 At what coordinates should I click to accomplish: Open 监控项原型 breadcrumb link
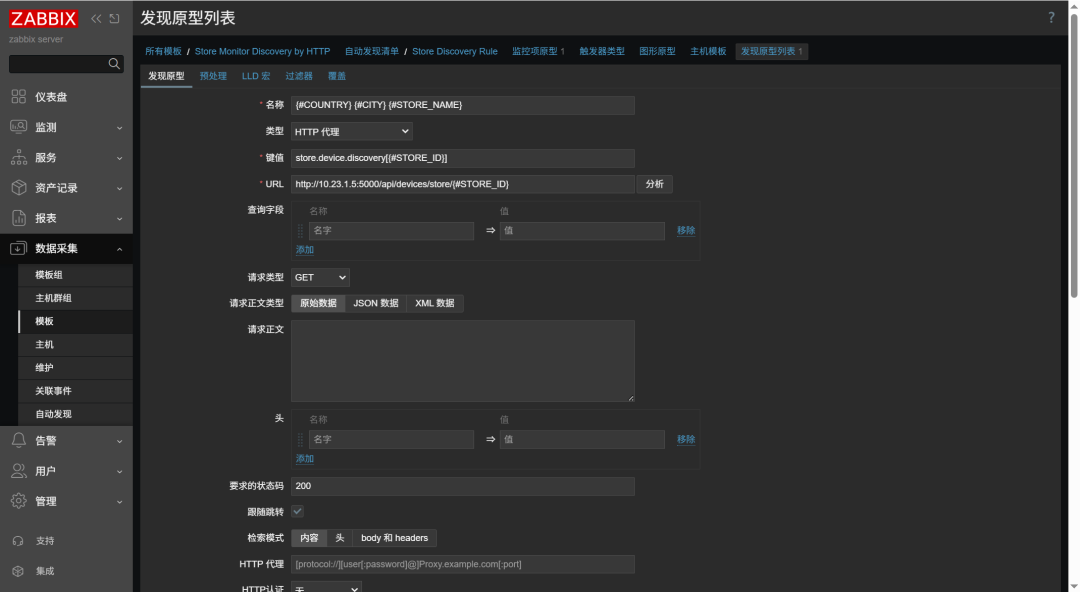tap(534, 52)
